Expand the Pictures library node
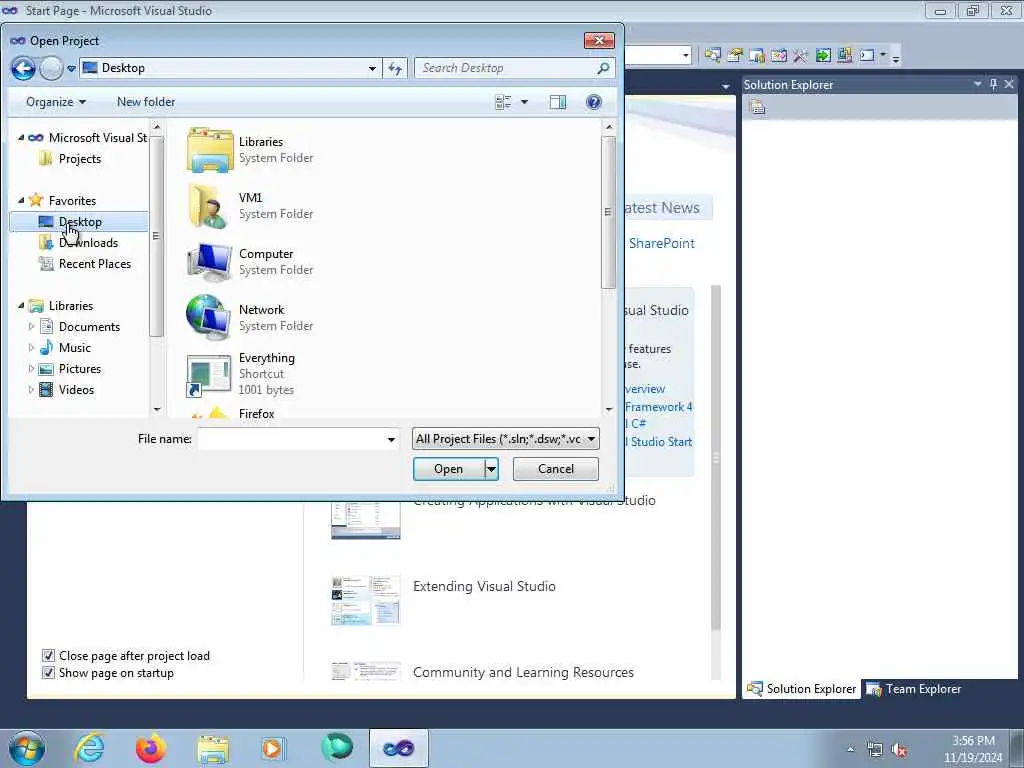This screenshot has height=768, width=1024. [31, 368]
